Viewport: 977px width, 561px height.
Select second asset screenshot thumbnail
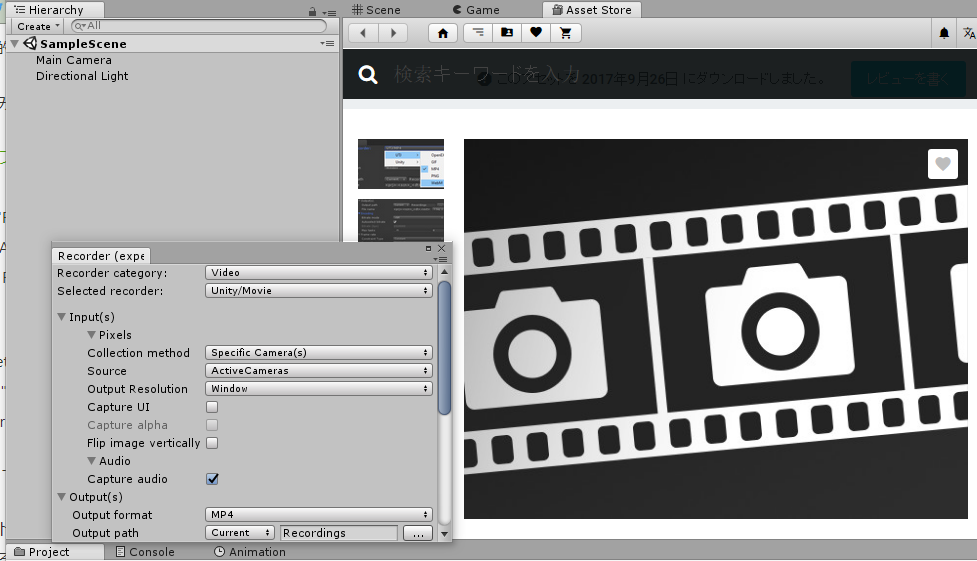pos(401,220)
